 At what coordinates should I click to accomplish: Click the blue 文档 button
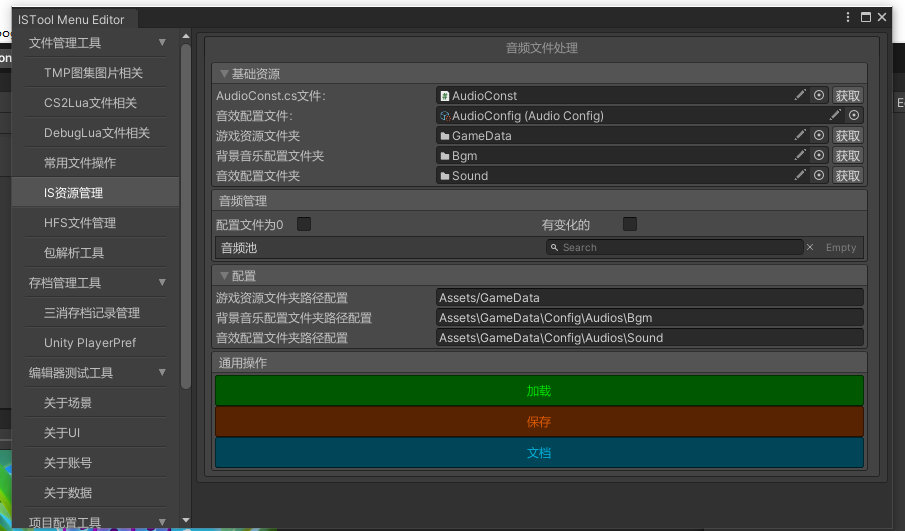pyautogui.click(x=539, y=453)
